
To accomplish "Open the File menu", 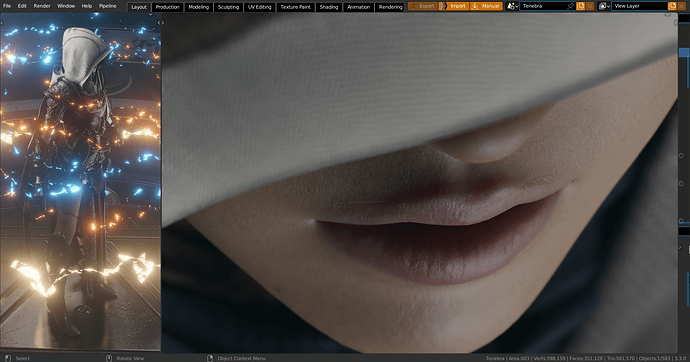I will 7,6.
